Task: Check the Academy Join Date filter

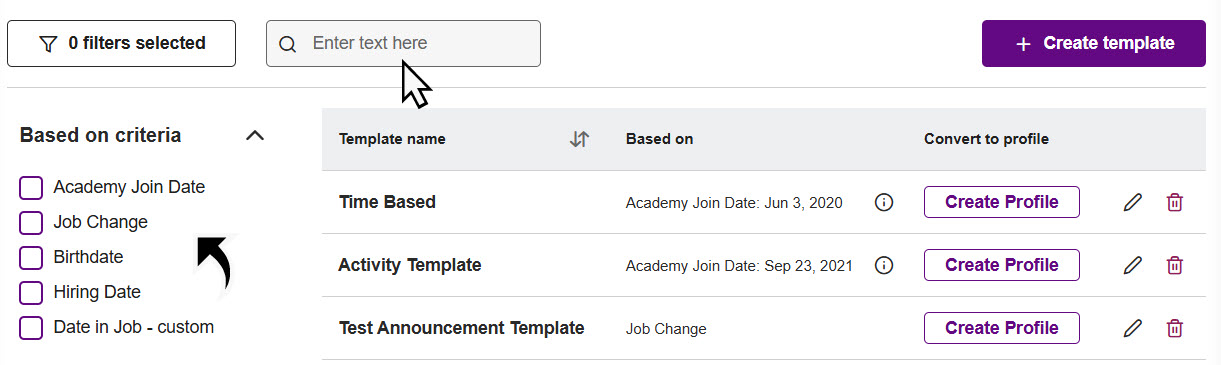Action: coord(31,188)
